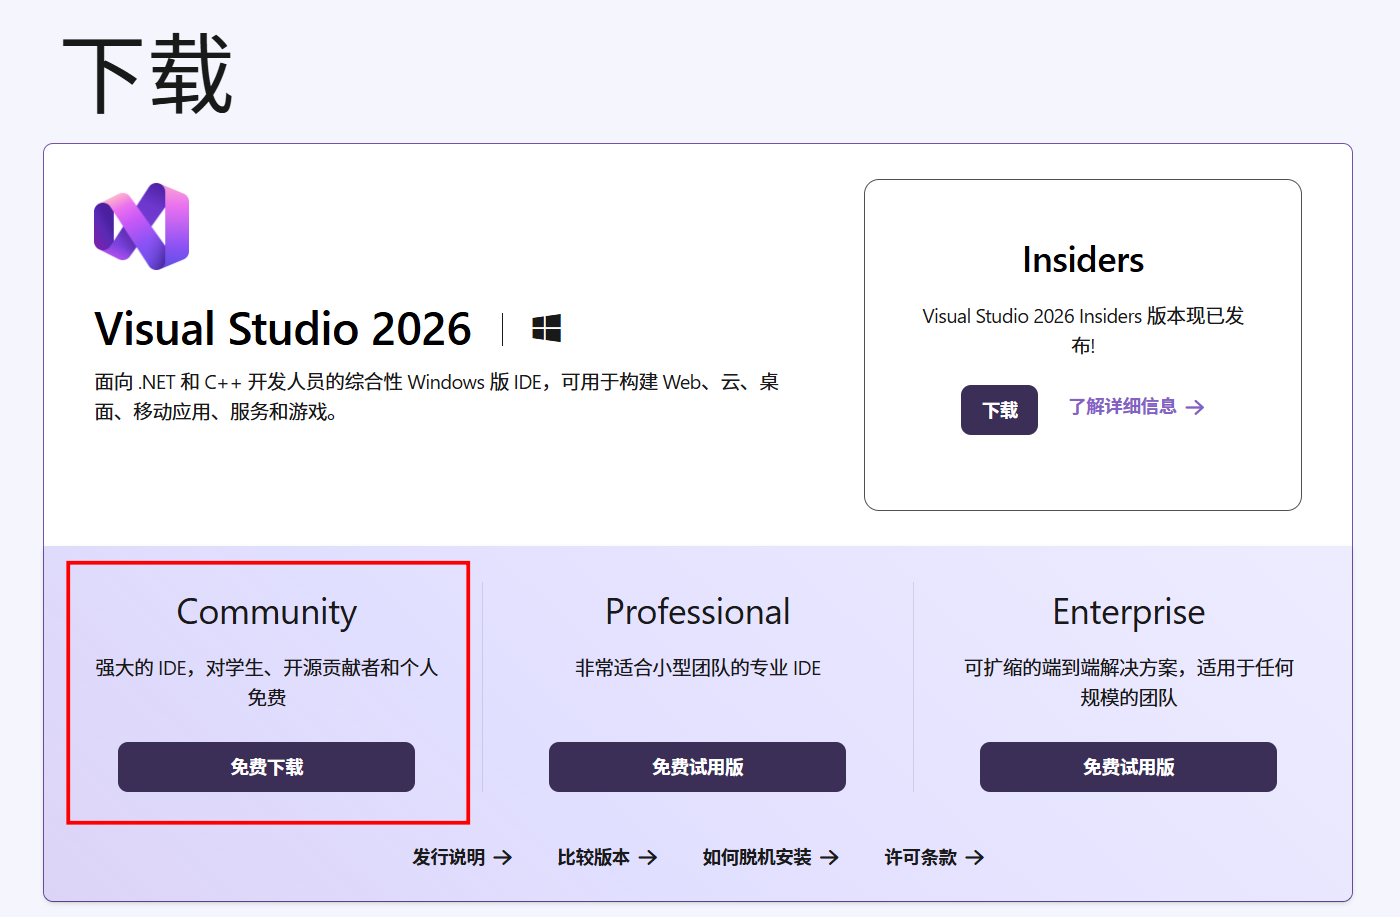Open the 发行说明 release notes link
This screenshot has width=1400, height=917.
point(449,857)
